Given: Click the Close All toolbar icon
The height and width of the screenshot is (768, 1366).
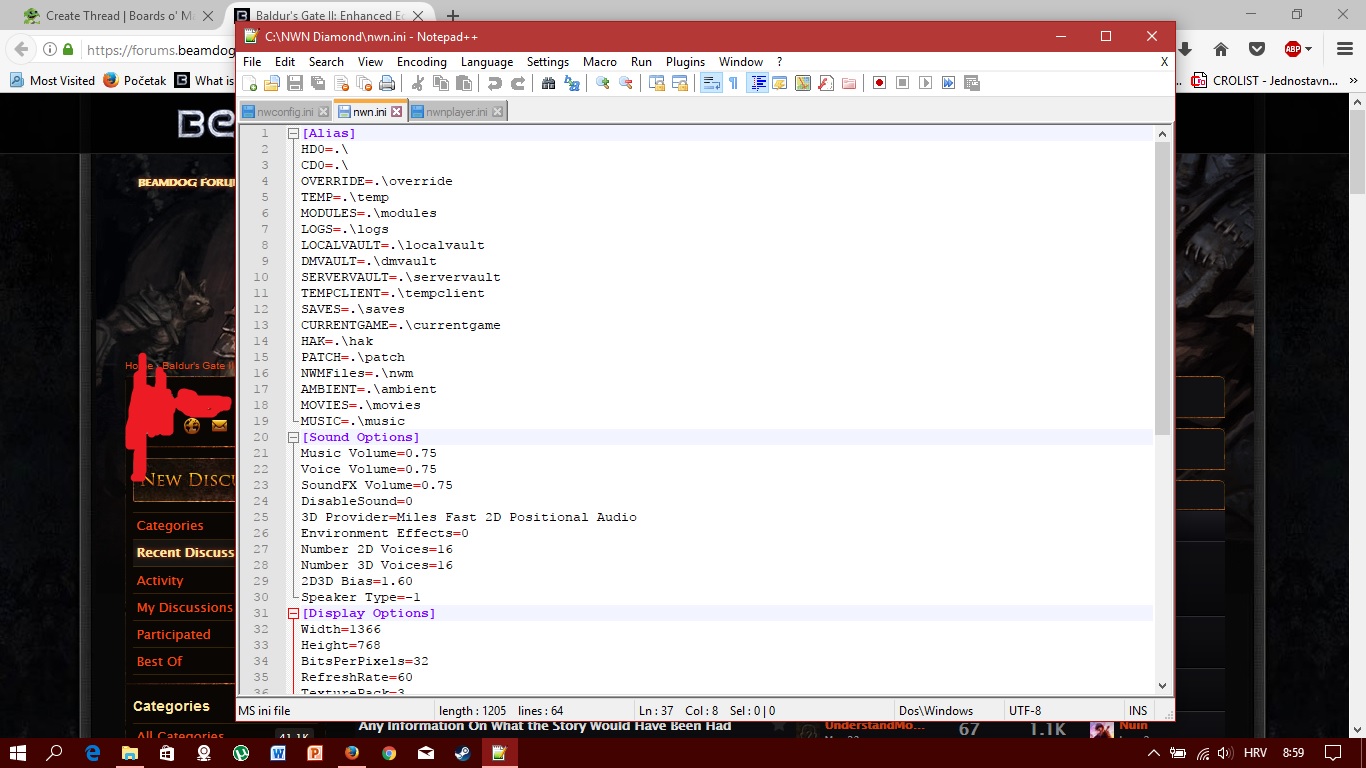Looking at the screenshot, I should [365, 83].
